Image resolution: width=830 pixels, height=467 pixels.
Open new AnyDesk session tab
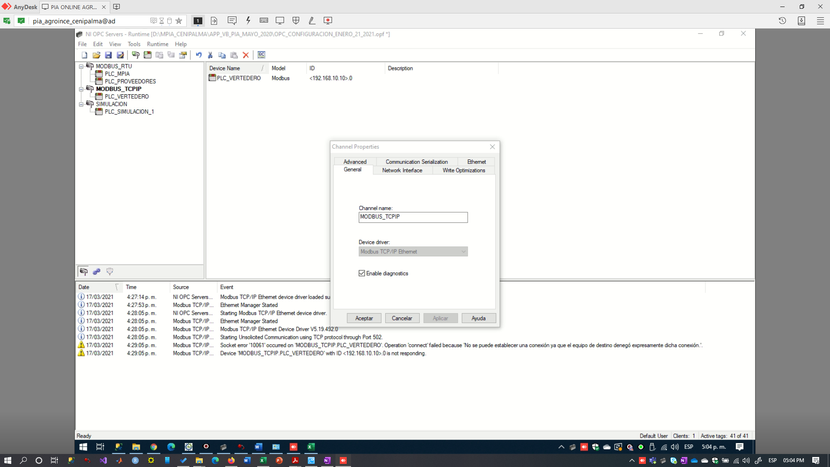click(116, 7)
